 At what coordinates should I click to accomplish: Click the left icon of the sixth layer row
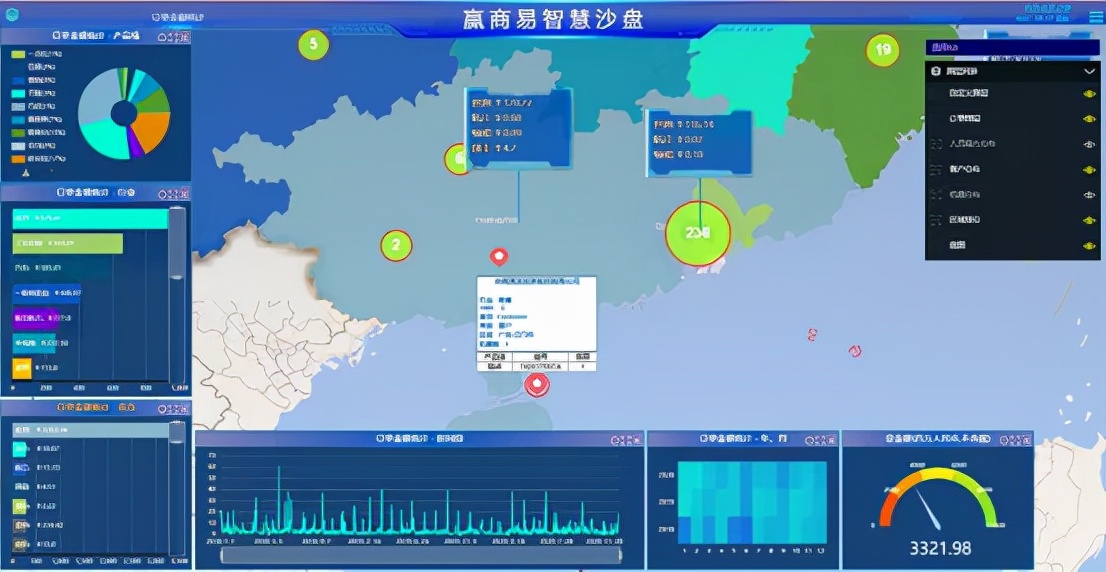pyautogui.click(x=937, y=220)
